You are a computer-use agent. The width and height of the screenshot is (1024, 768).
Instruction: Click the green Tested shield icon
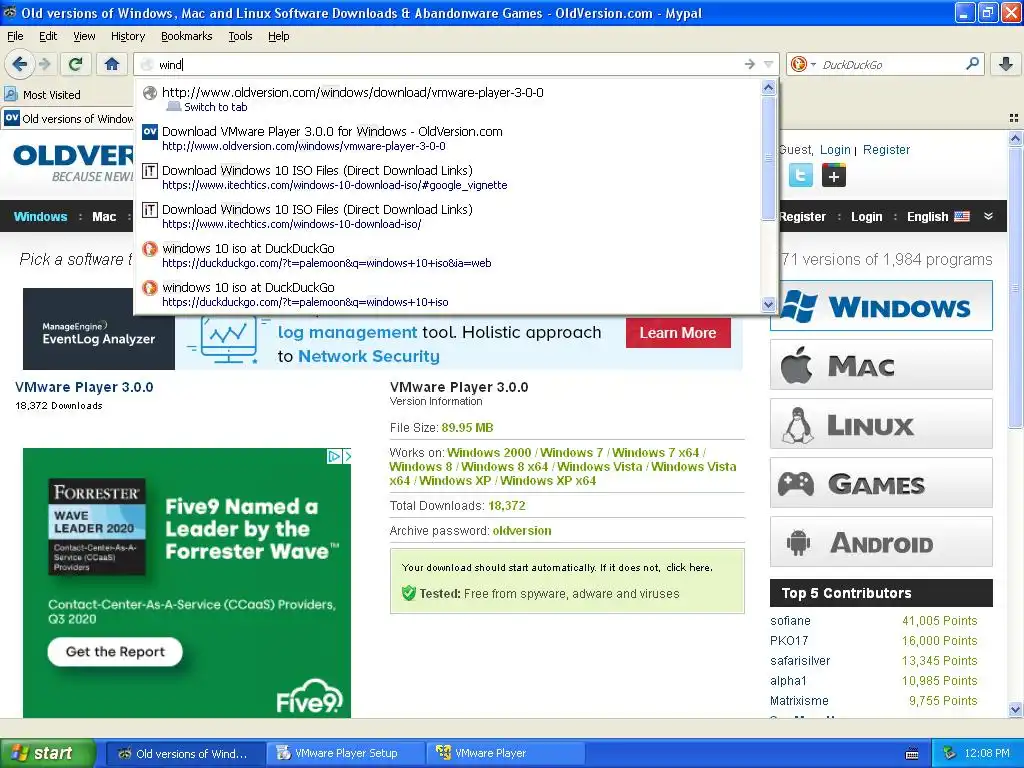(409, 593)
